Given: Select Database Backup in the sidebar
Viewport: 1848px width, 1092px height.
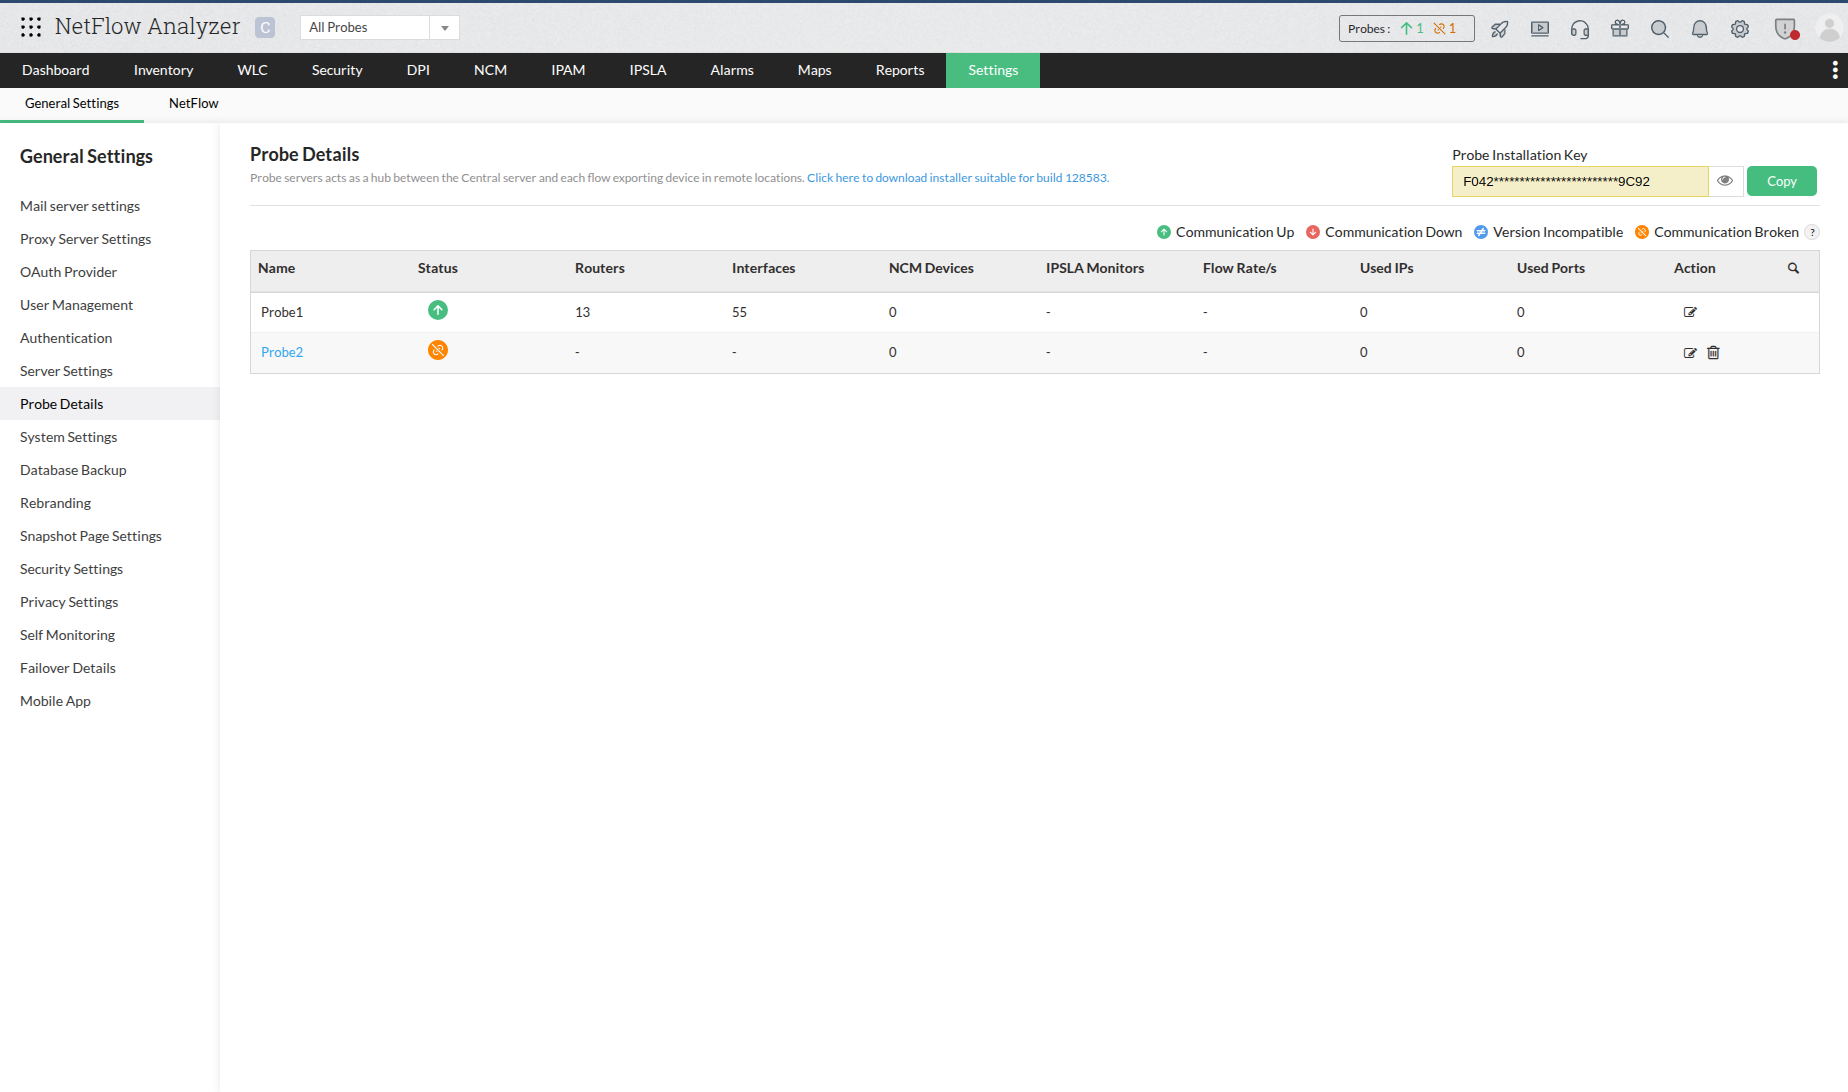Looking at the screenshot, I should [x=72, y=469].
